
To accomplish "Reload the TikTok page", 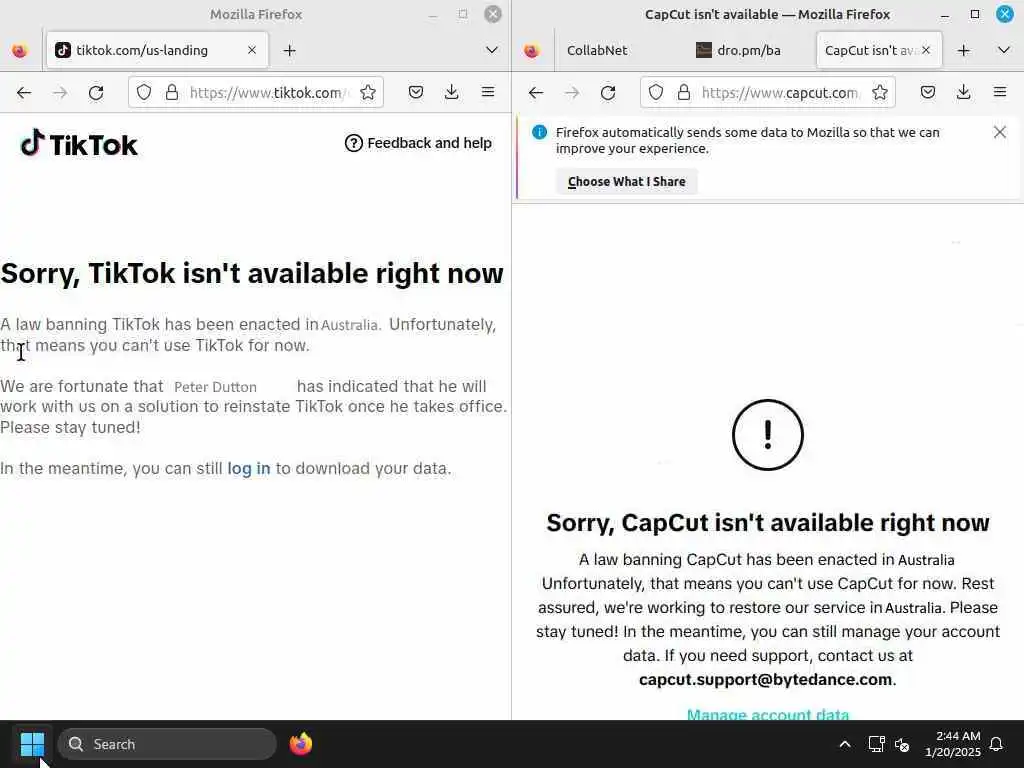I will (x=96, y=93).
